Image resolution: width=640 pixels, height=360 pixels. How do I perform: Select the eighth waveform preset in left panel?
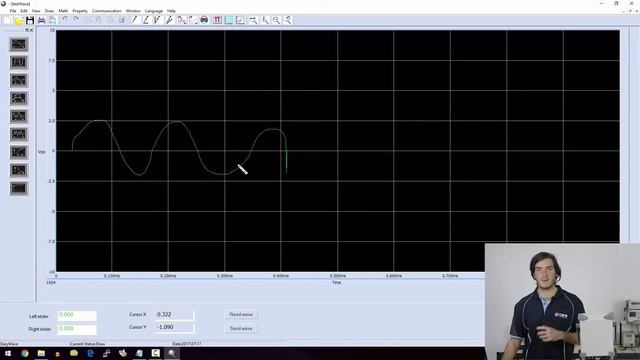(x=19, y=170)
